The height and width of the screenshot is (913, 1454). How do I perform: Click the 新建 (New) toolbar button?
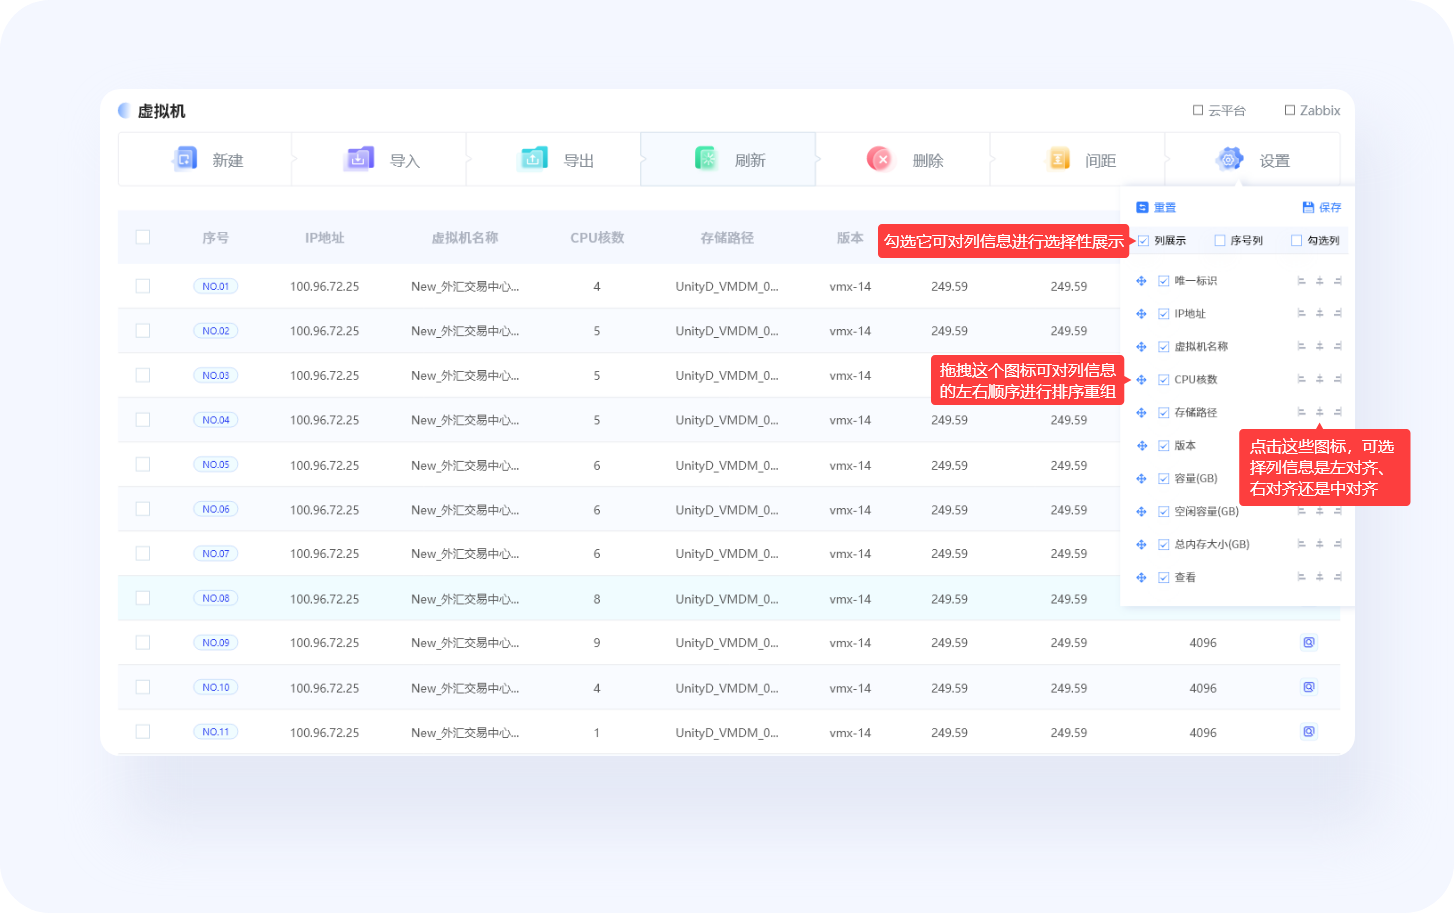click(205, 160)
